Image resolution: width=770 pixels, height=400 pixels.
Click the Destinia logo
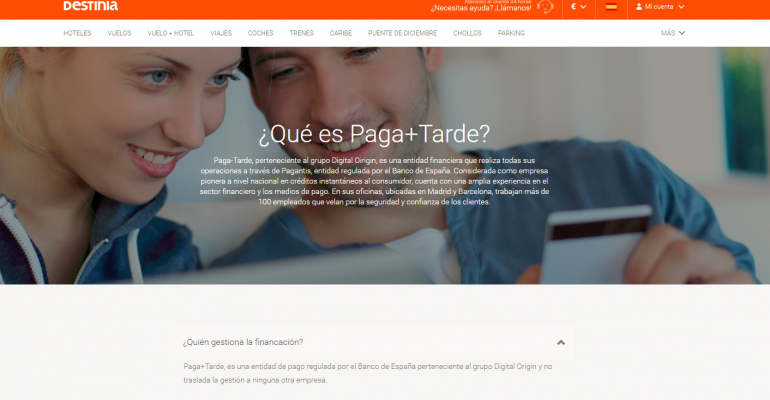[91, 5]
